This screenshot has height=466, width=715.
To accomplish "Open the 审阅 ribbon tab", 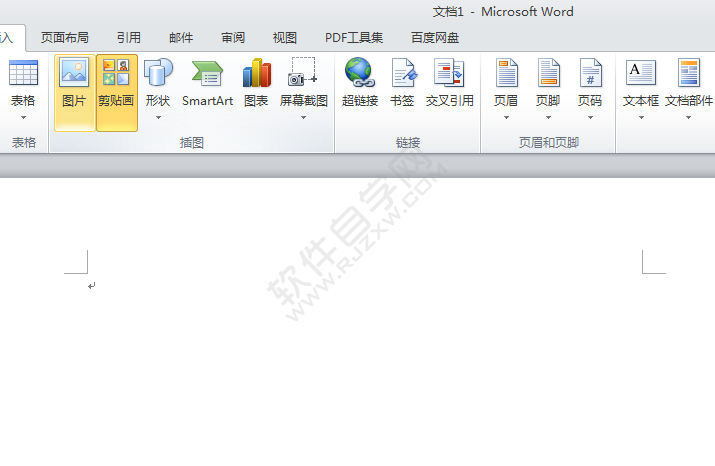I will [x=233, y=37].
